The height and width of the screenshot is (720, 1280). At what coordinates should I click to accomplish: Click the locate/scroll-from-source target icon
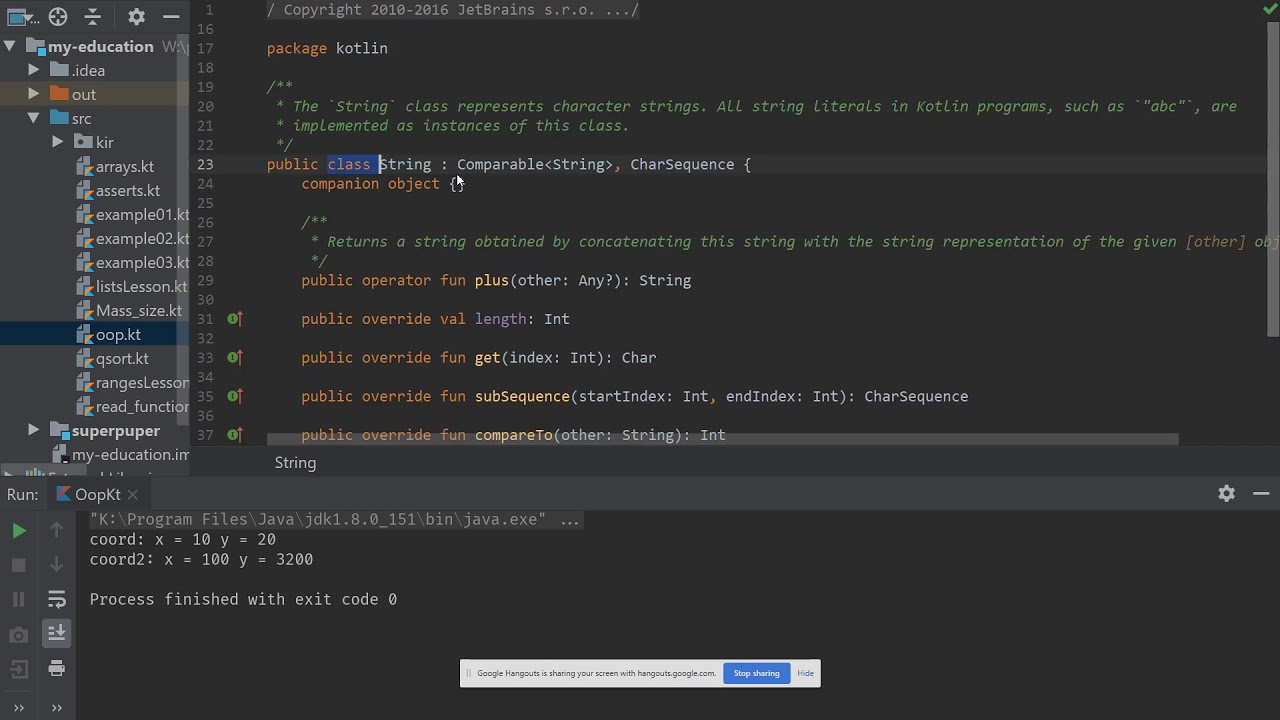tap(58, 17)
